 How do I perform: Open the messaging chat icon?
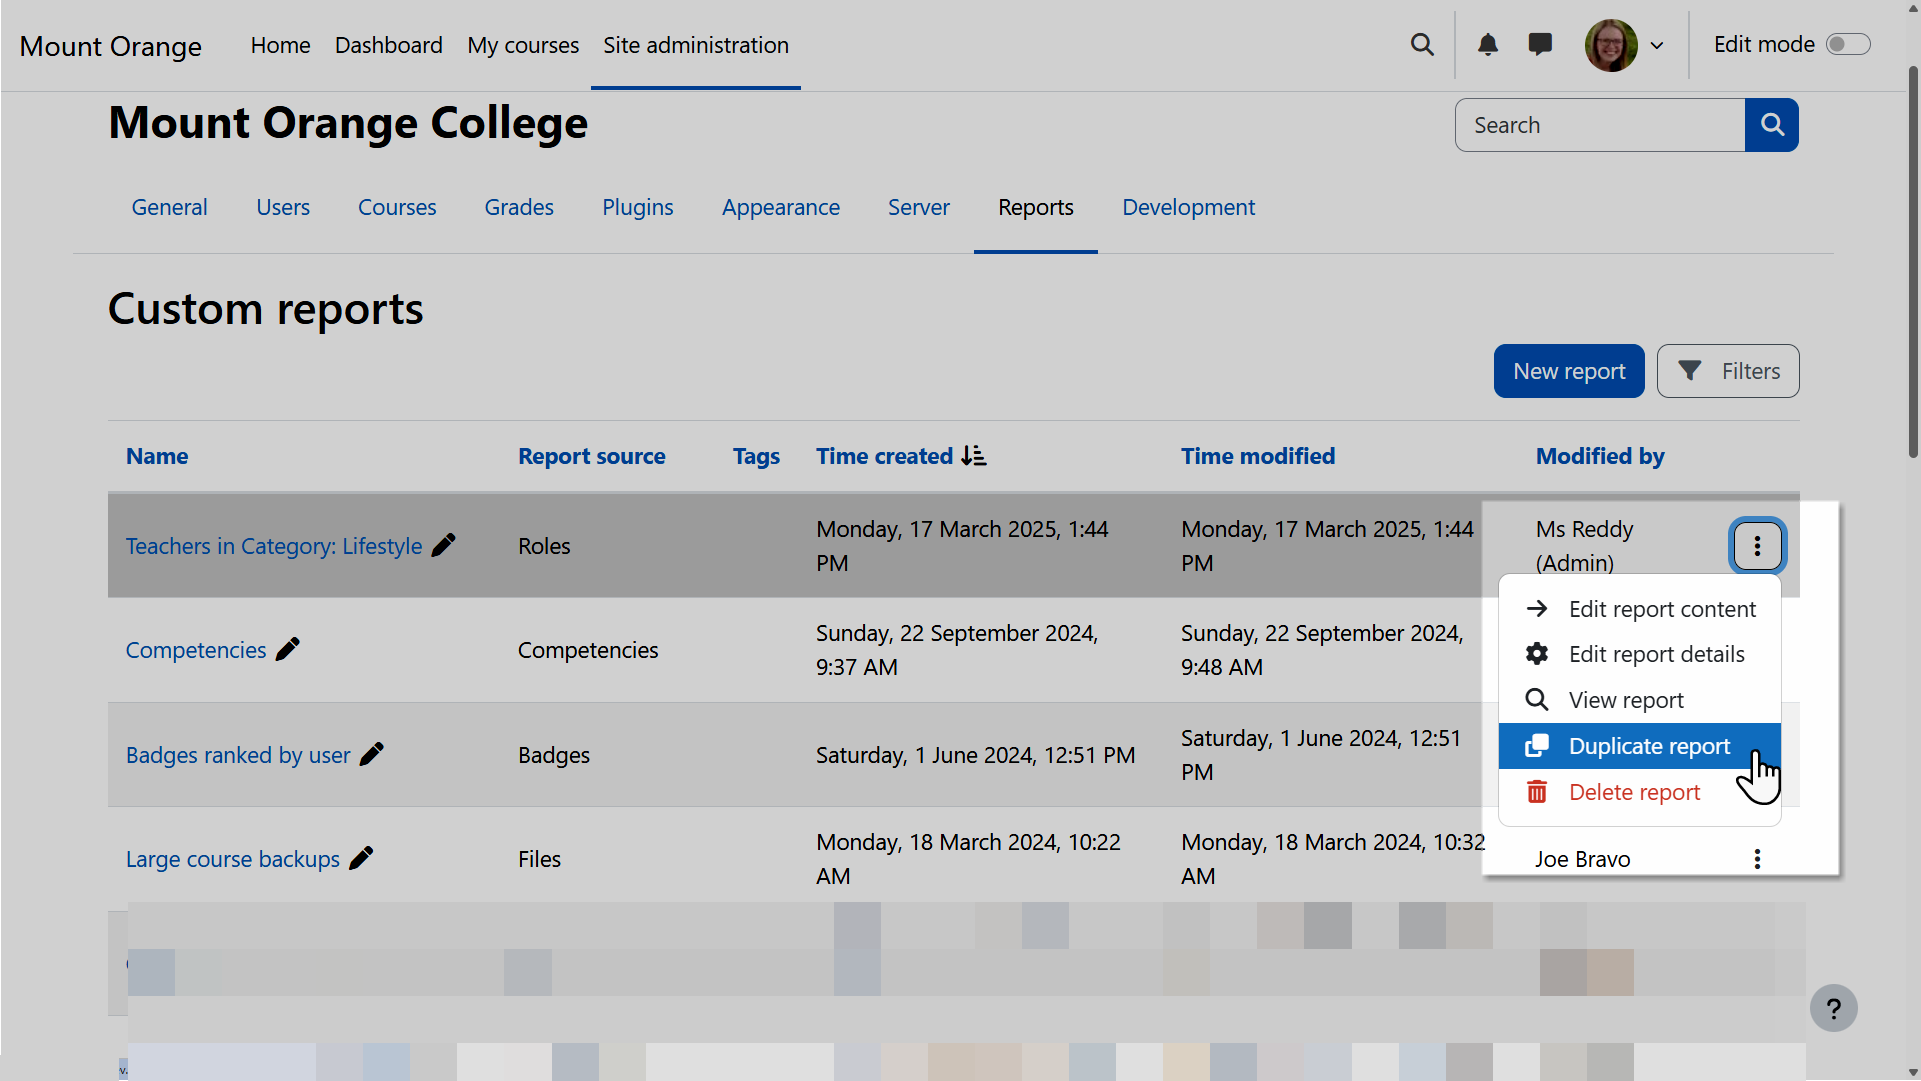pyautogui.click(x=1540, y=45)
